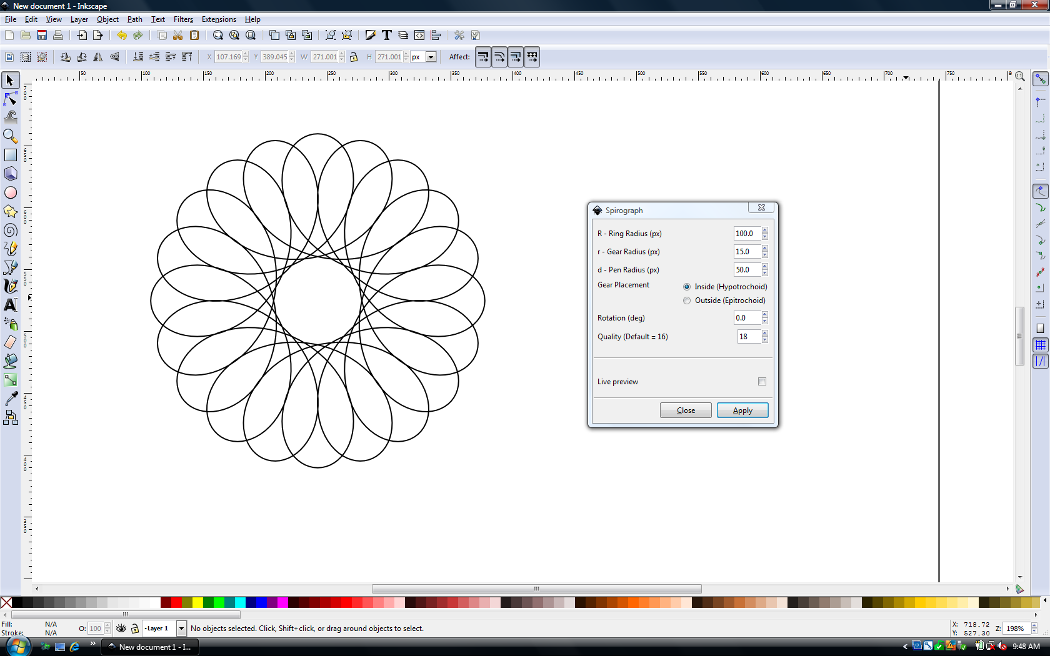
Task: Pick the Color dropper tool
Action: pyautogui.click(x=10, y=398)
